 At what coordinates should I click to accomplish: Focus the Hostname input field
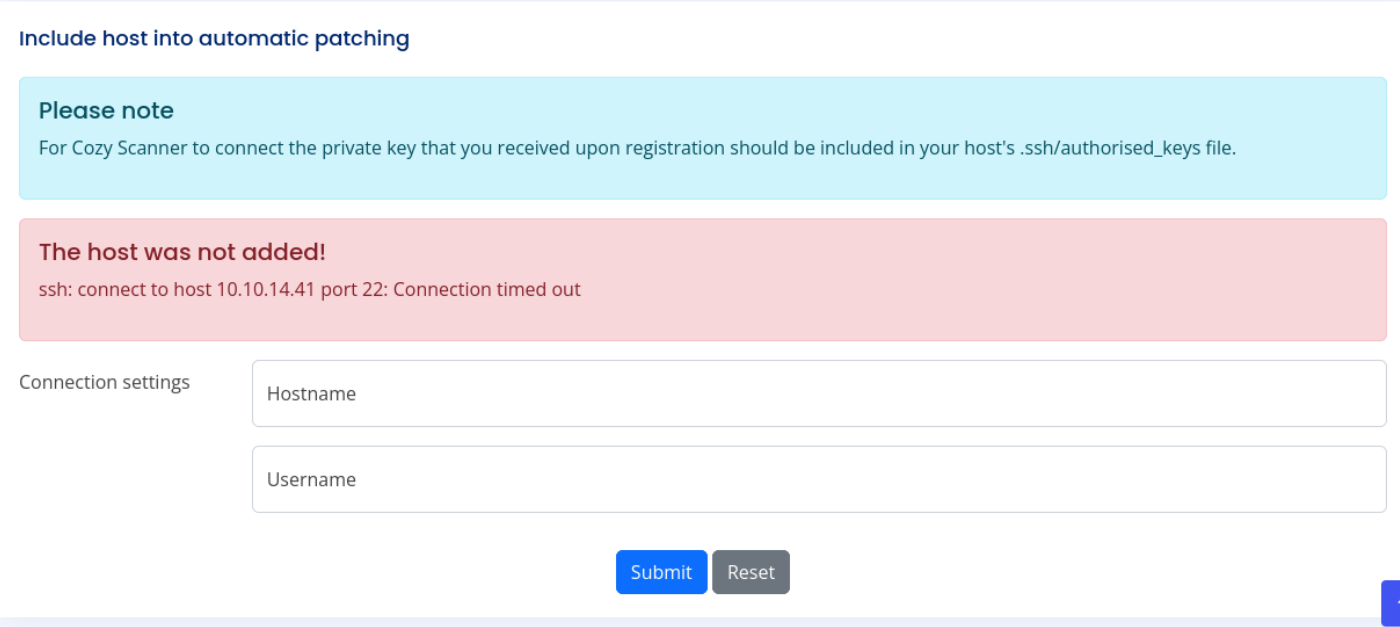(818, 394)
